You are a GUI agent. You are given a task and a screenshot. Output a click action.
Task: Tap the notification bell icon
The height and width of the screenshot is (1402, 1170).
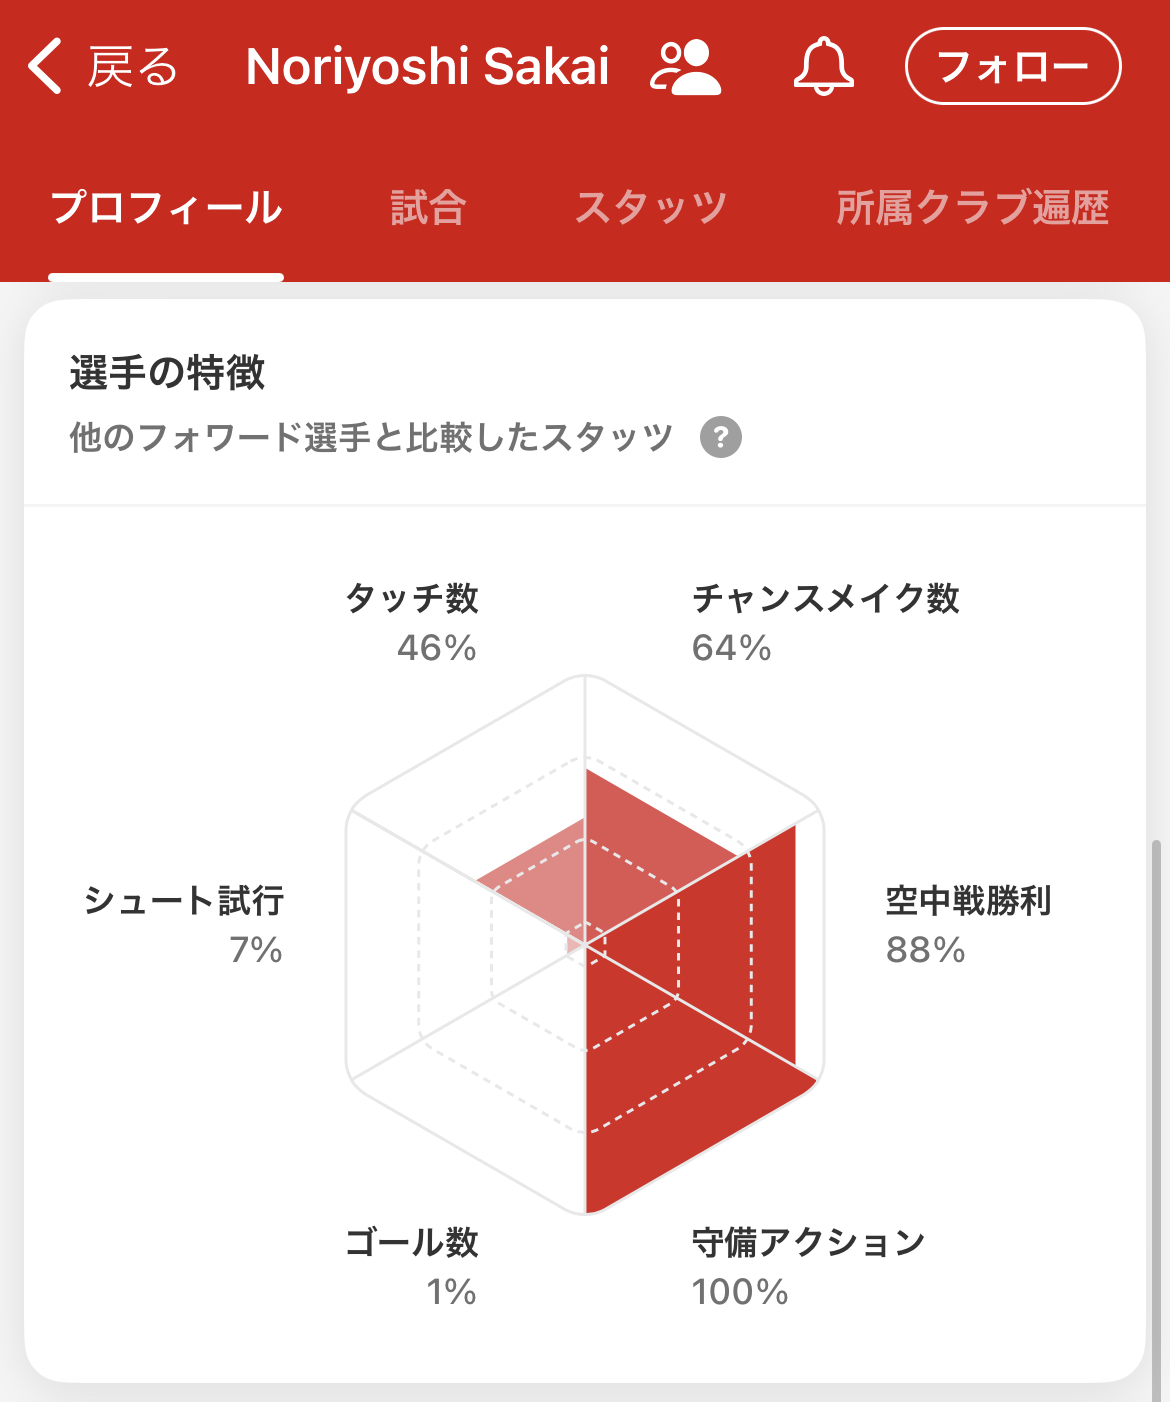pos(824,67)
